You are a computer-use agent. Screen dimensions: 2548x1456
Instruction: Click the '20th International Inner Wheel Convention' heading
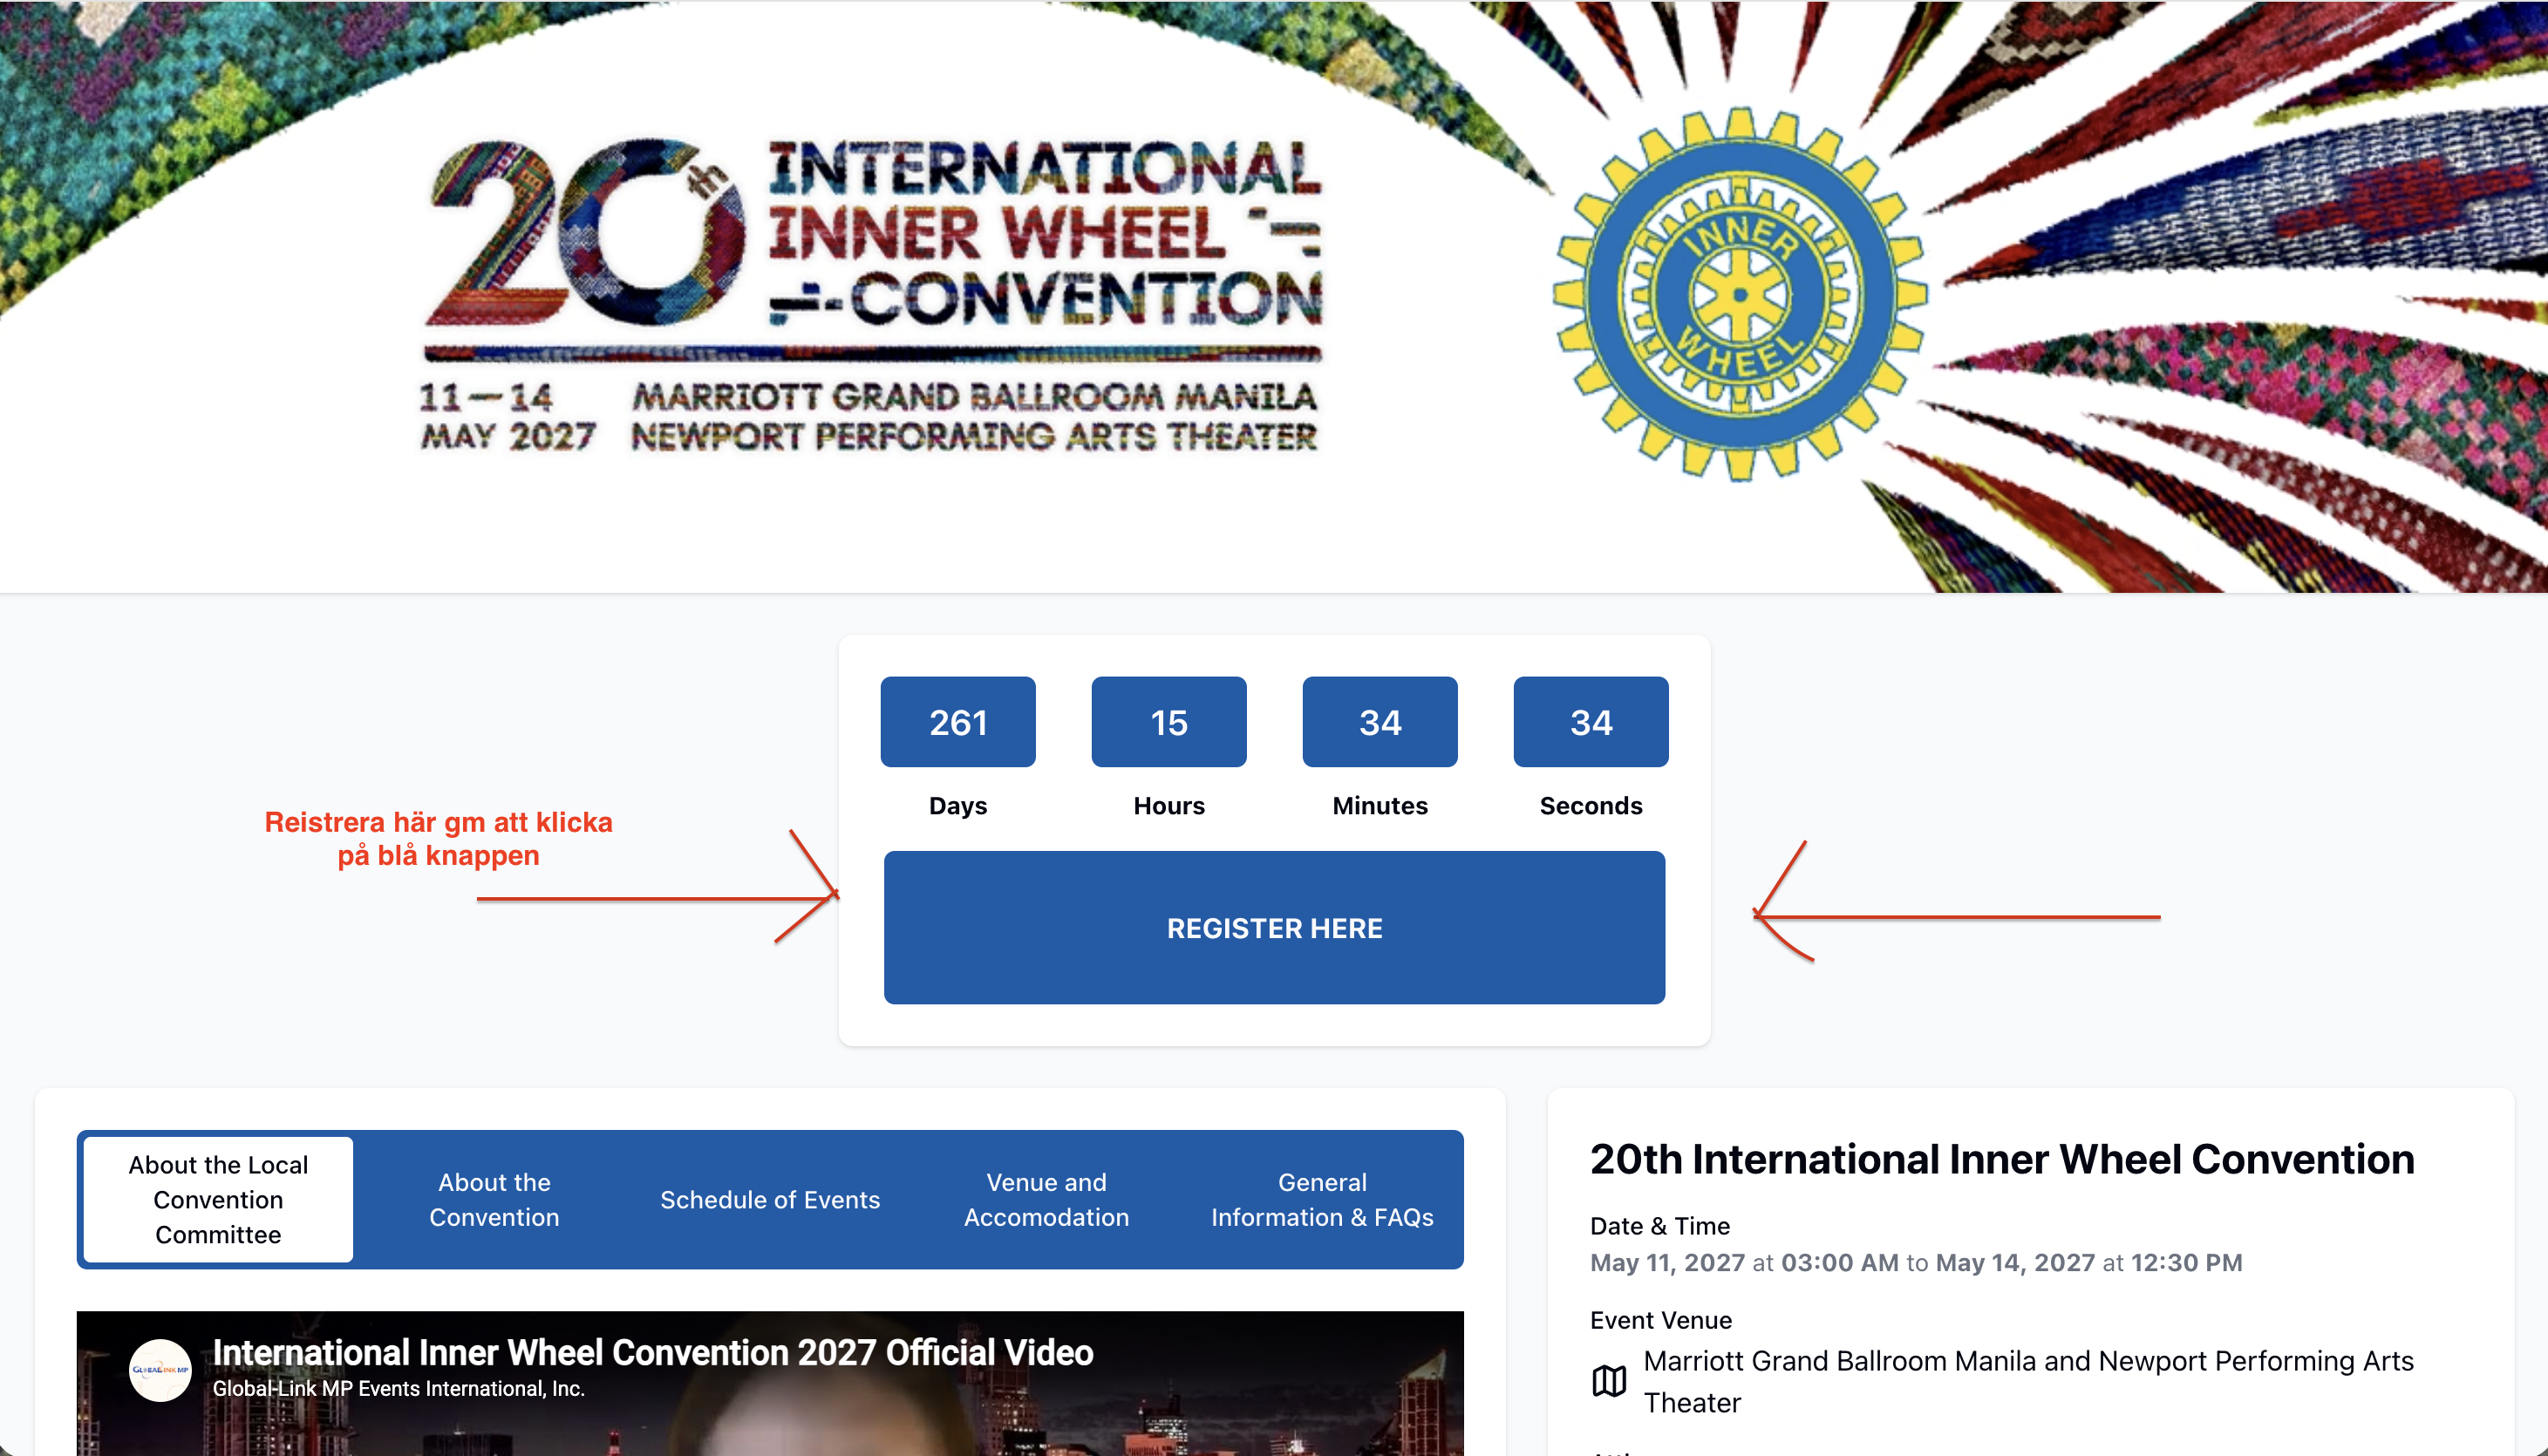pos(2002,1159)
